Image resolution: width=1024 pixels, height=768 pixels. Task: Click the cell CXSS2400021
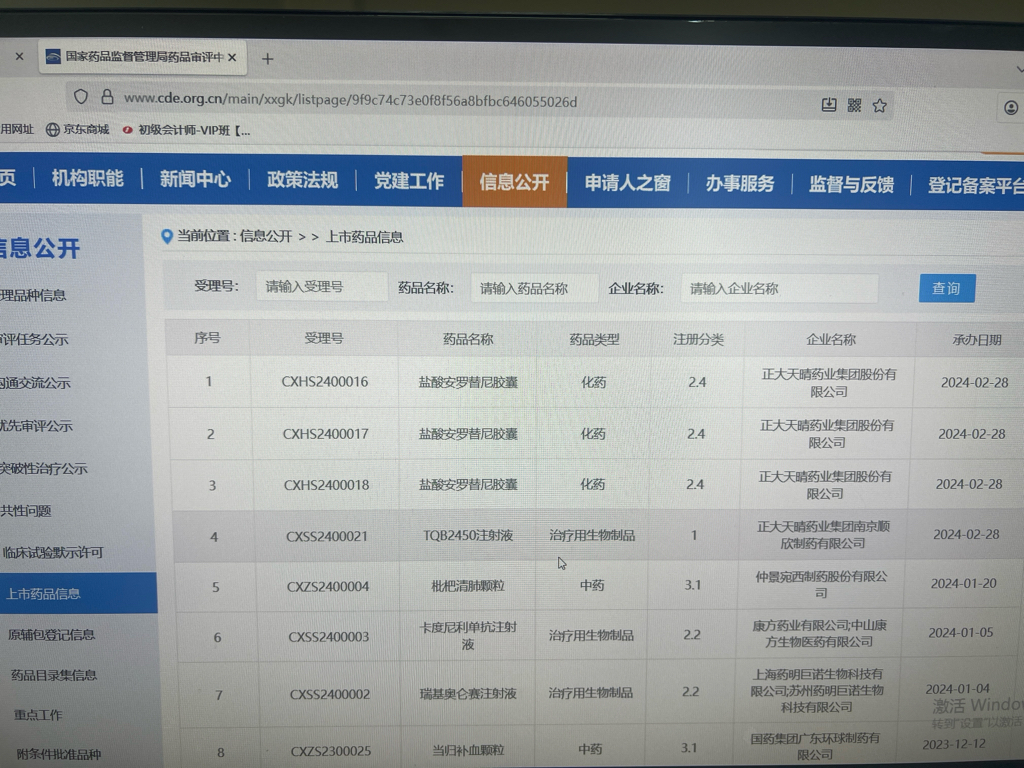(327, 536)
